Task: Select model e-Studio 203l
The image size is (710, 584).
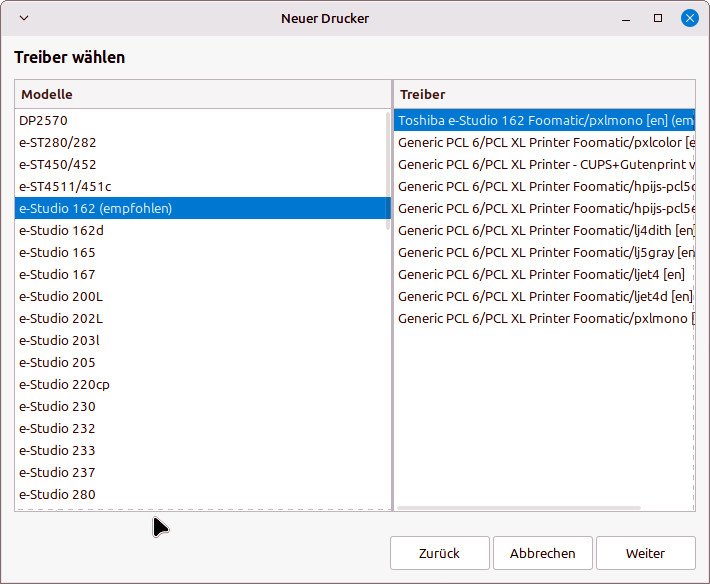Action: coord(202,340)
